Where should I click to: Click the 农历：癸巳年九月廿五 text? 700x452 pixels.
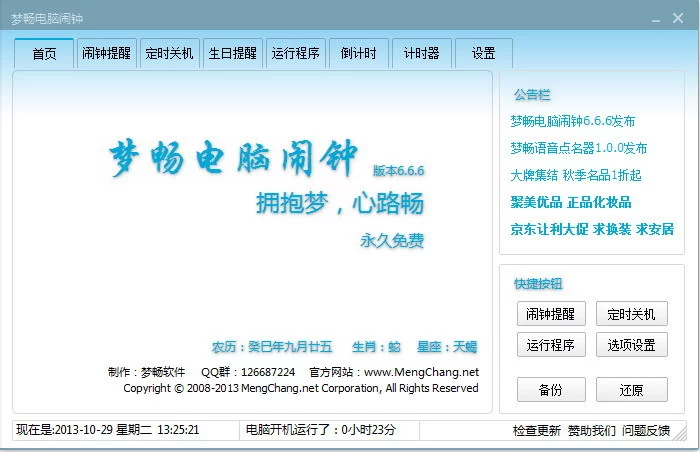272,347
